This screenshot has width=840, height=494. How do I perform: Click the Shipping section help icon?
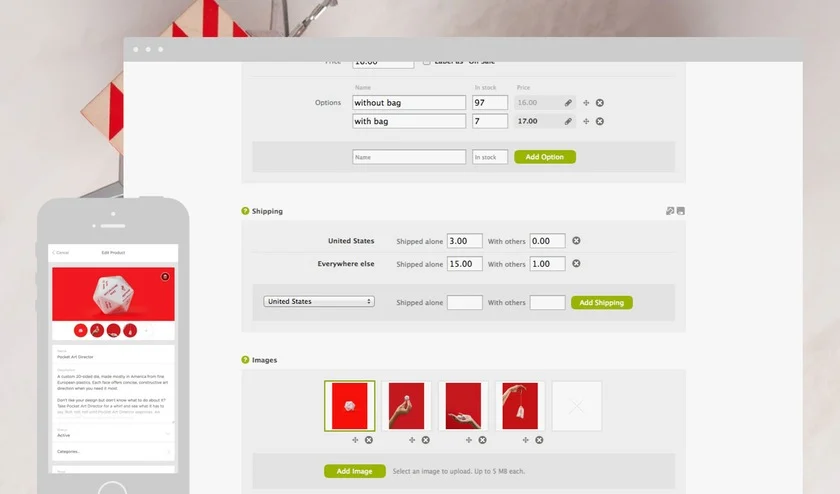click(245, 211)
